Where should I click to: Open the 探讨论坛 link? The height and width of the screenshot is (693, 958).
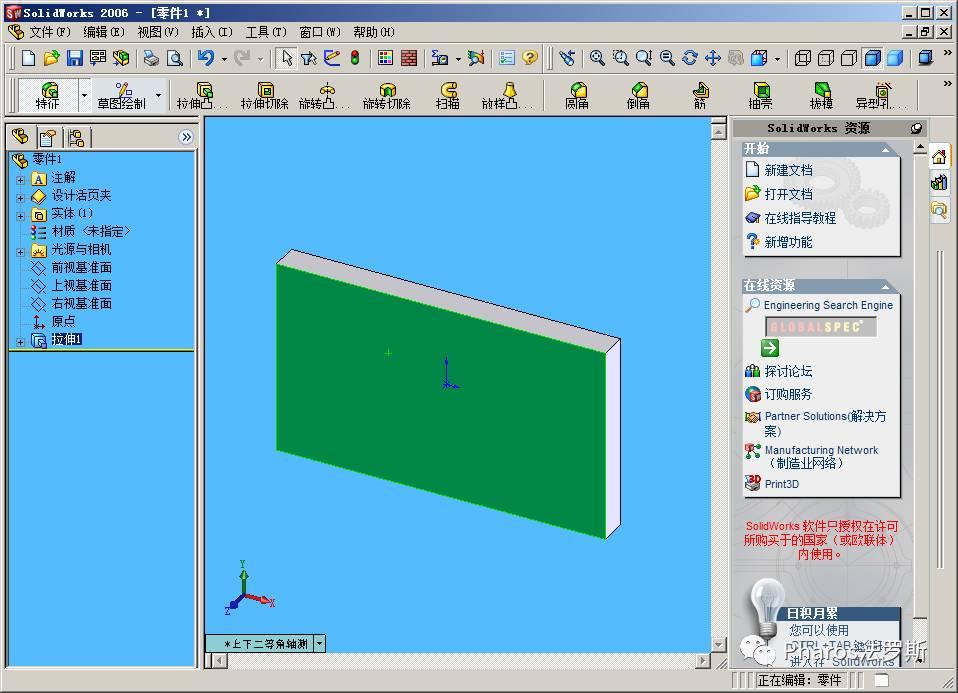(788, 371)
